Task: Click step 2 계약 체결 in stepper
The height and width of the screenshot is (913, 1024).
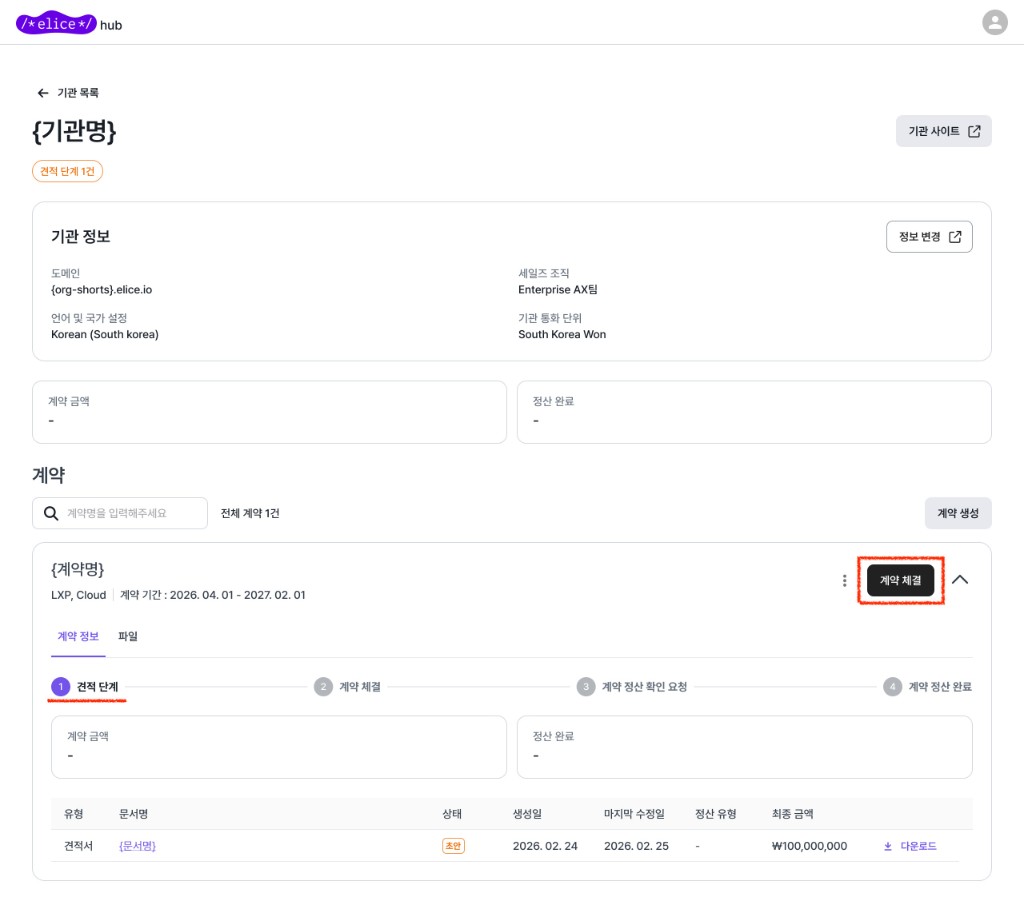Action: click(347, 686)
